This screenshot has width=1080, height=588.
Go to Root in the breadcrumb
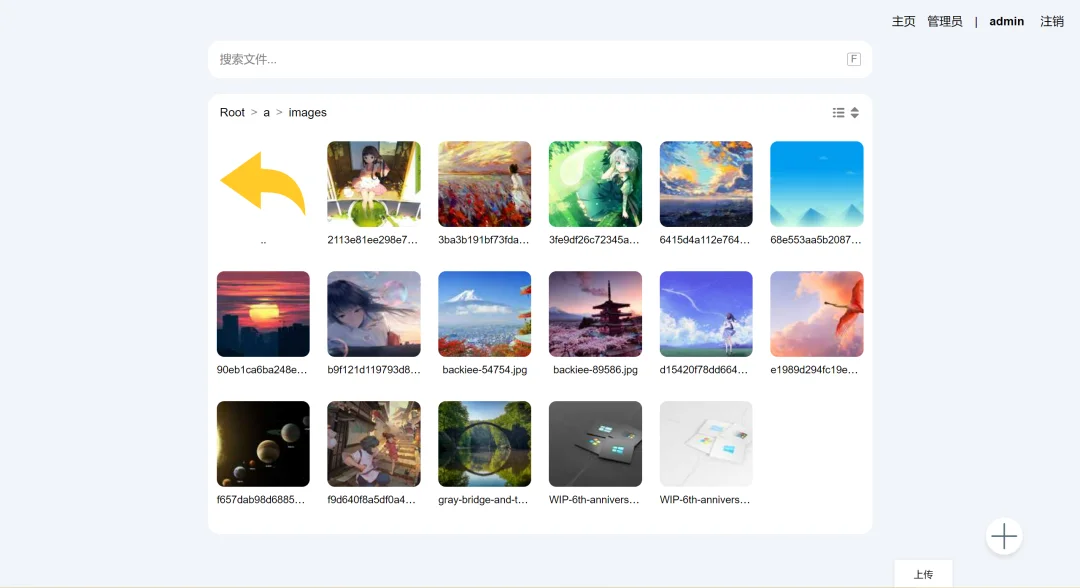pyautogui.click(x=232, y=112)
